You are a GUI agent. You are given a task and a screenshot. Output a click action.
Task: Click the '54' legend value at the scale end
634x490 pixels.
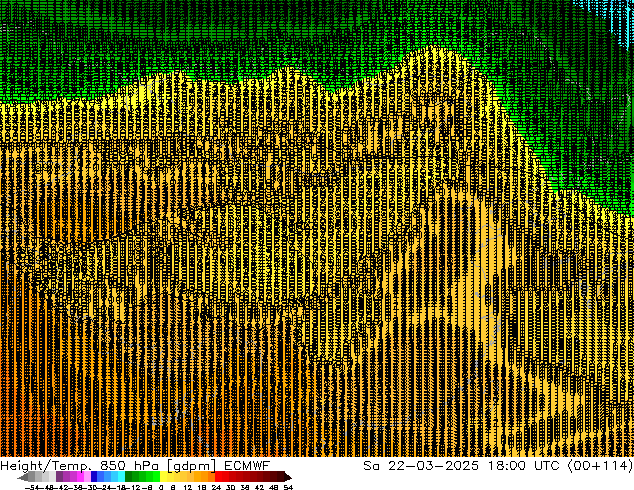coord(288,487)
